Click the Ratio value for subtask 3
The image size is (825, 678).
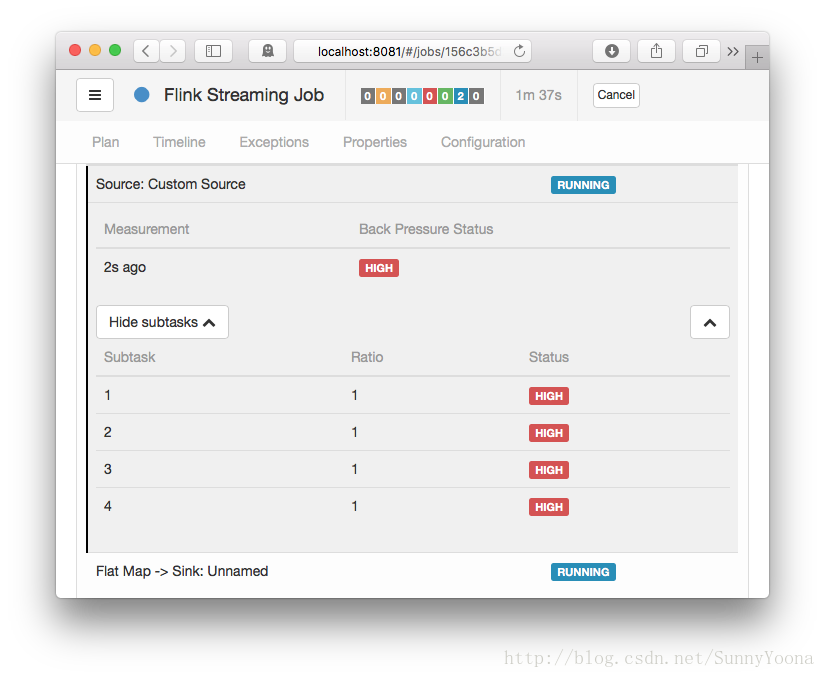[x=355, y=469]
